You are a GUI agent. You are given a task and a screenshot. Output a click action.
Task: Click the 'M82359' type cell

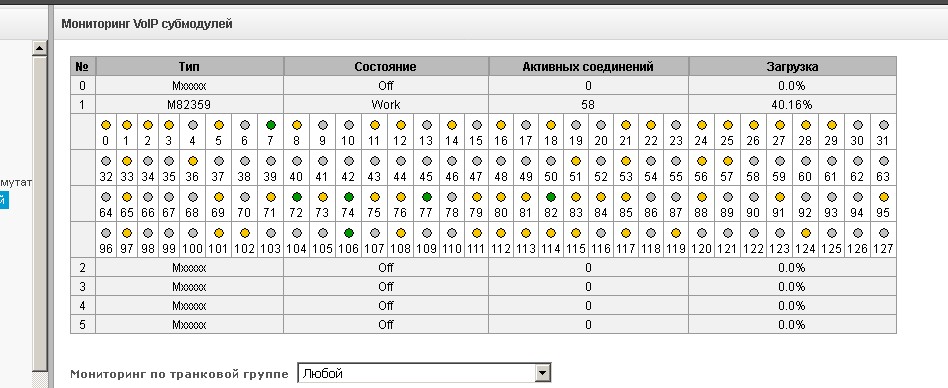pyautogui.click(x=189, y=105)
